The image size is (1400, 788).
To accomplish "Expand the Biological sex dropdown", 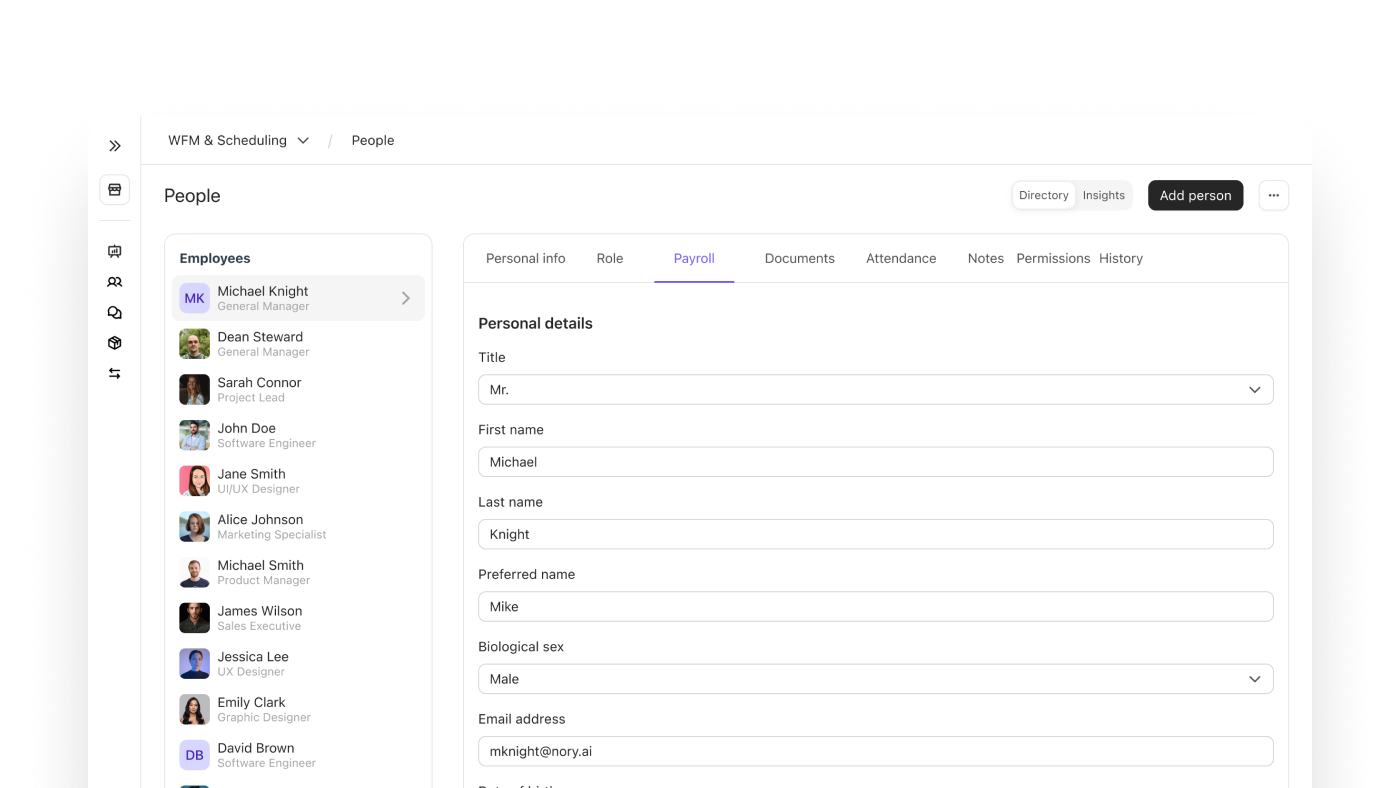I will coord(875,679).
